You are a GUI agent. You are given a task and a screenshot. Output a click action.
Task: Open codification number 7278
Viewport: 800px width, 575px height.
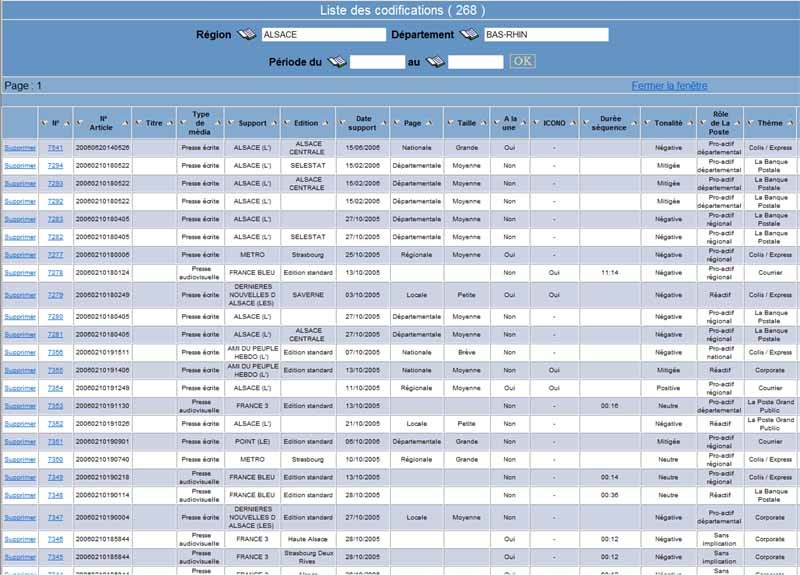(55, 273)
